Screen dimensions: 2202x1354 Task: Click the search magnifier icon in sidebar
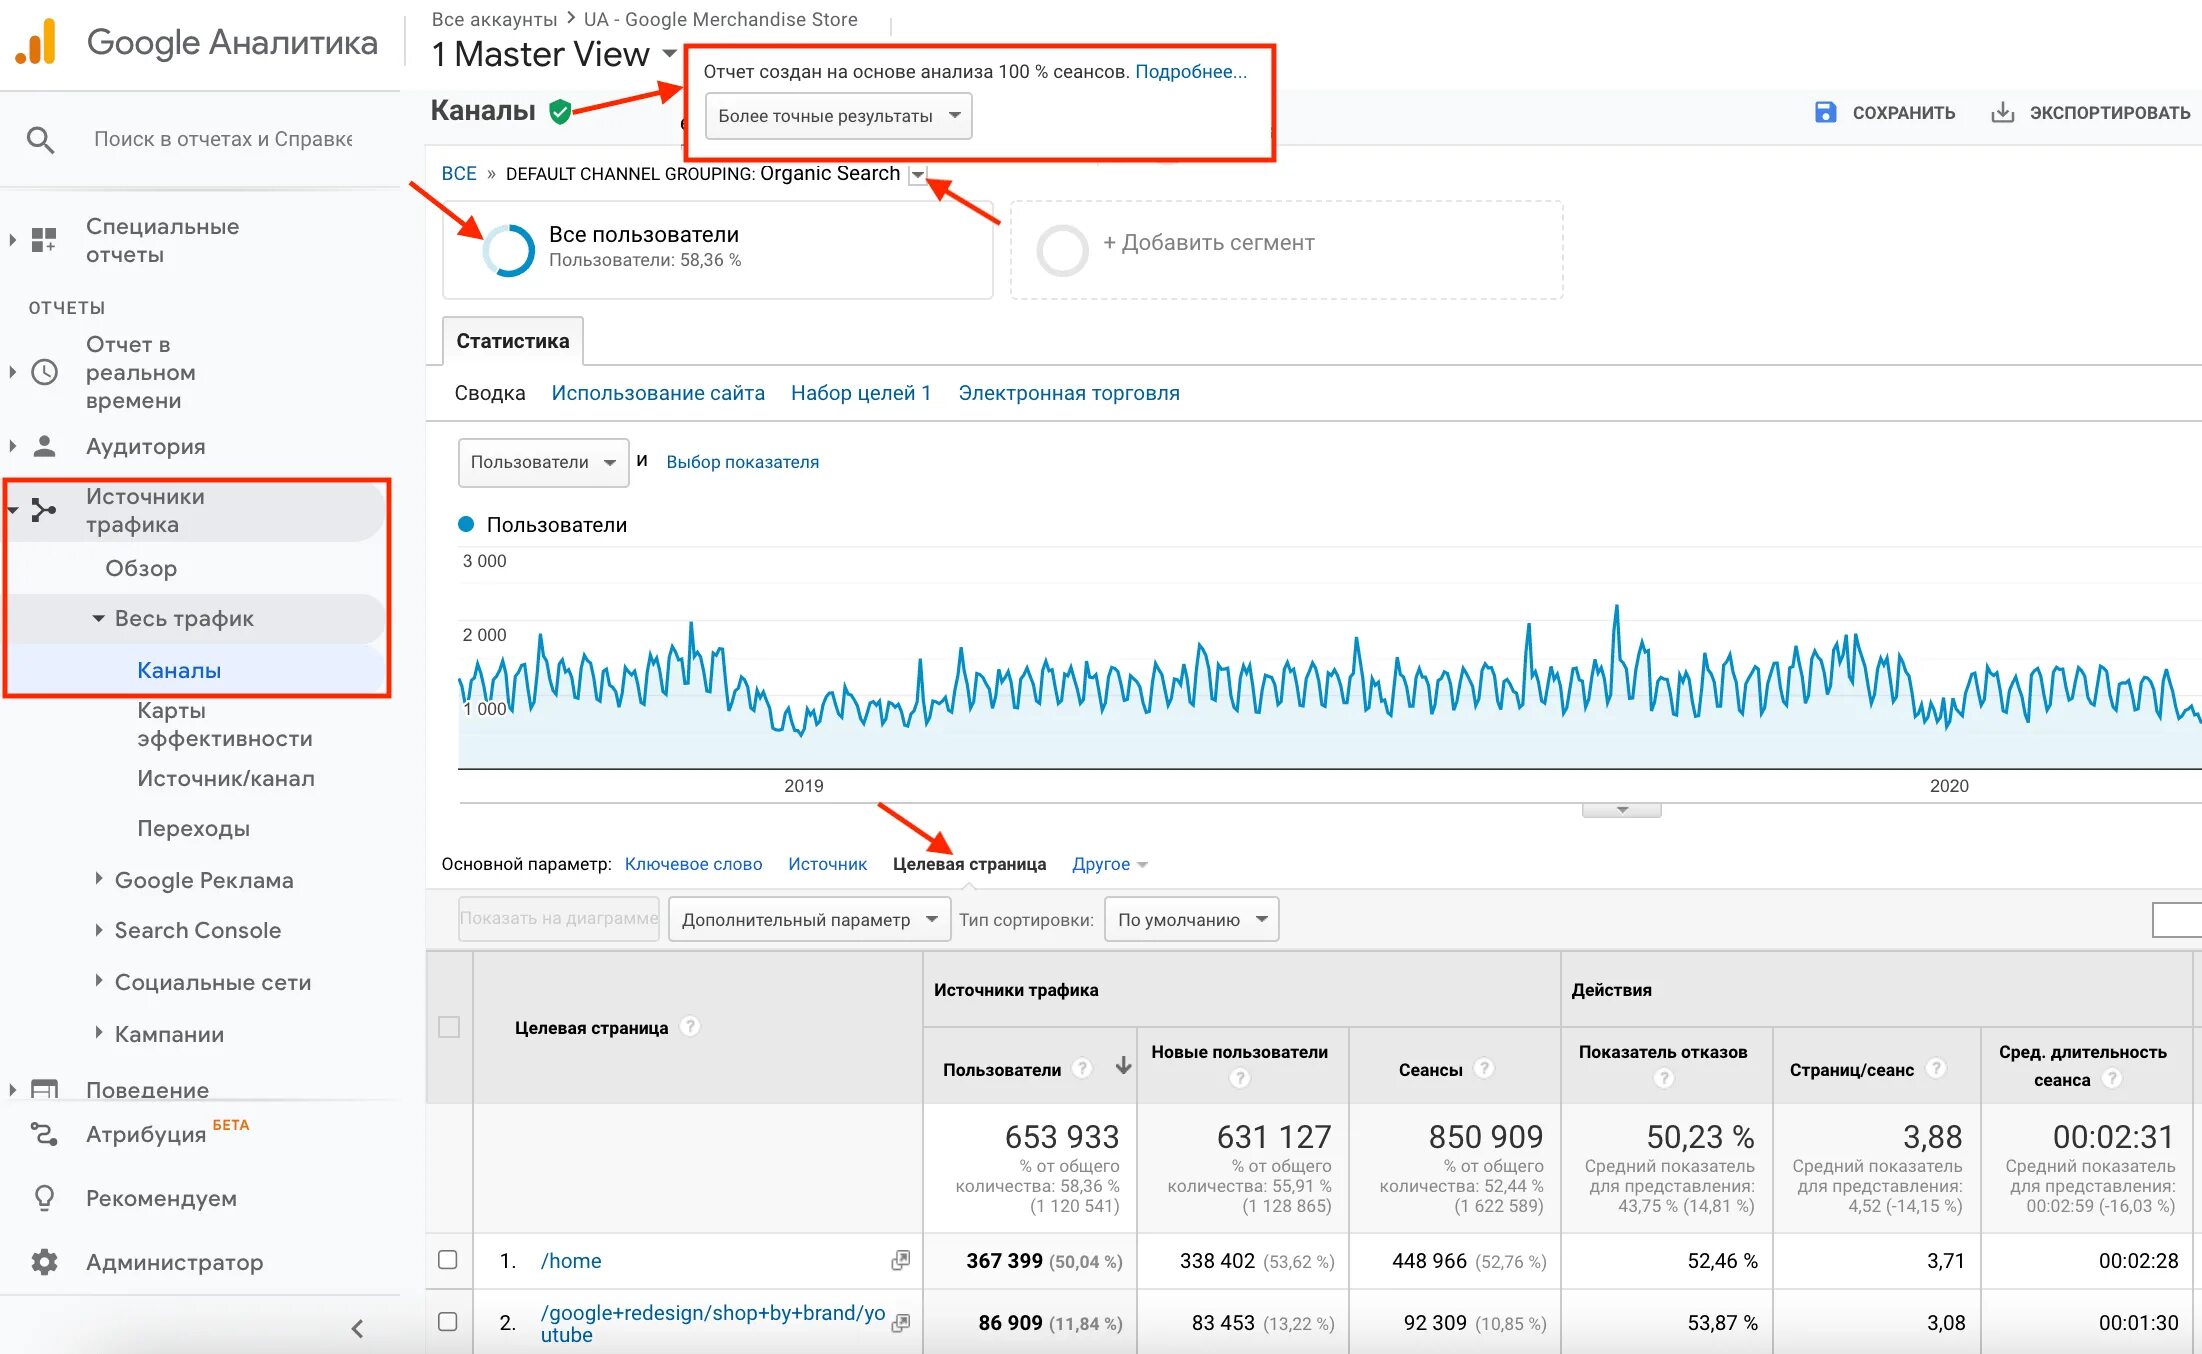click(40, 140)
